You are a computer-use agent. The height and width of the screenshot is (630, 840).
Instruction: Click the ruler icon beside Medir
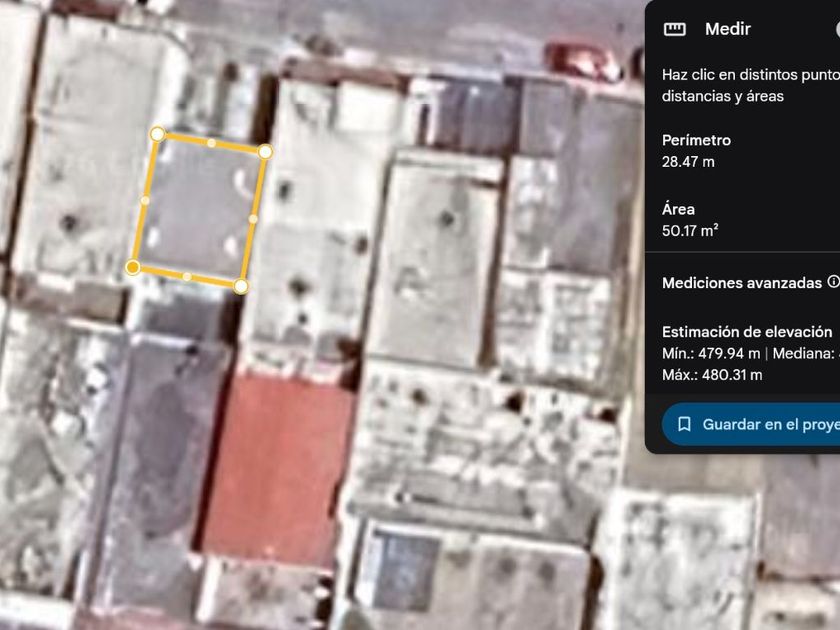[674, 29]
